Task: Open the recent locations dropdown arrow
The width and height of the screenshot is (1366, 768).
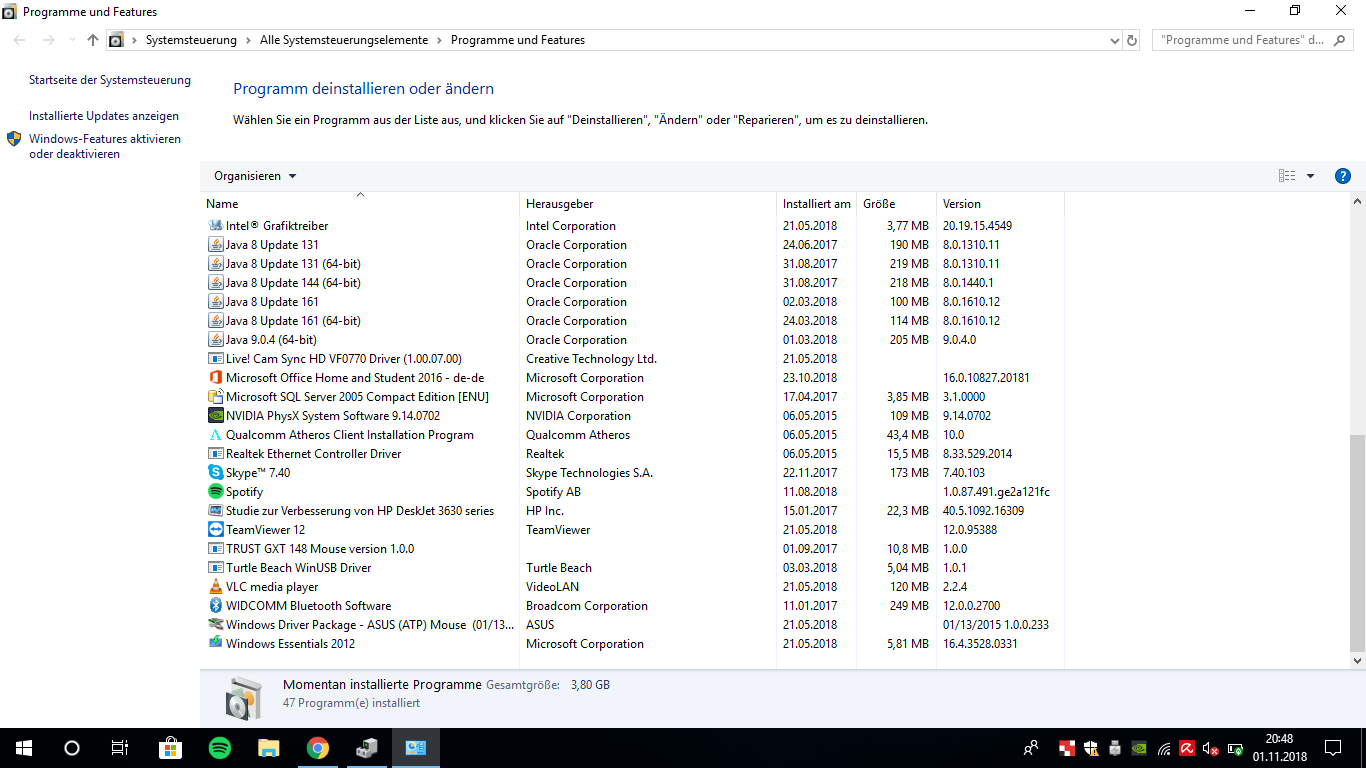Action: click(x=71, y=40)
